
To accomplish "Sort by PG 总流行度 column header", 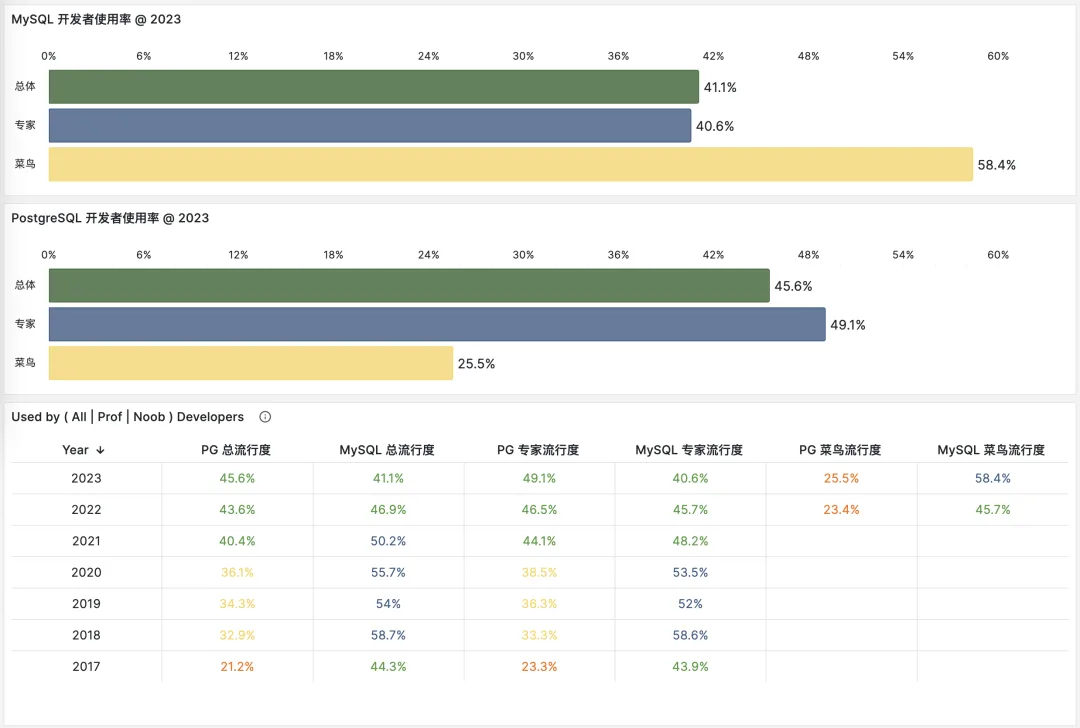I will [236, 450].
